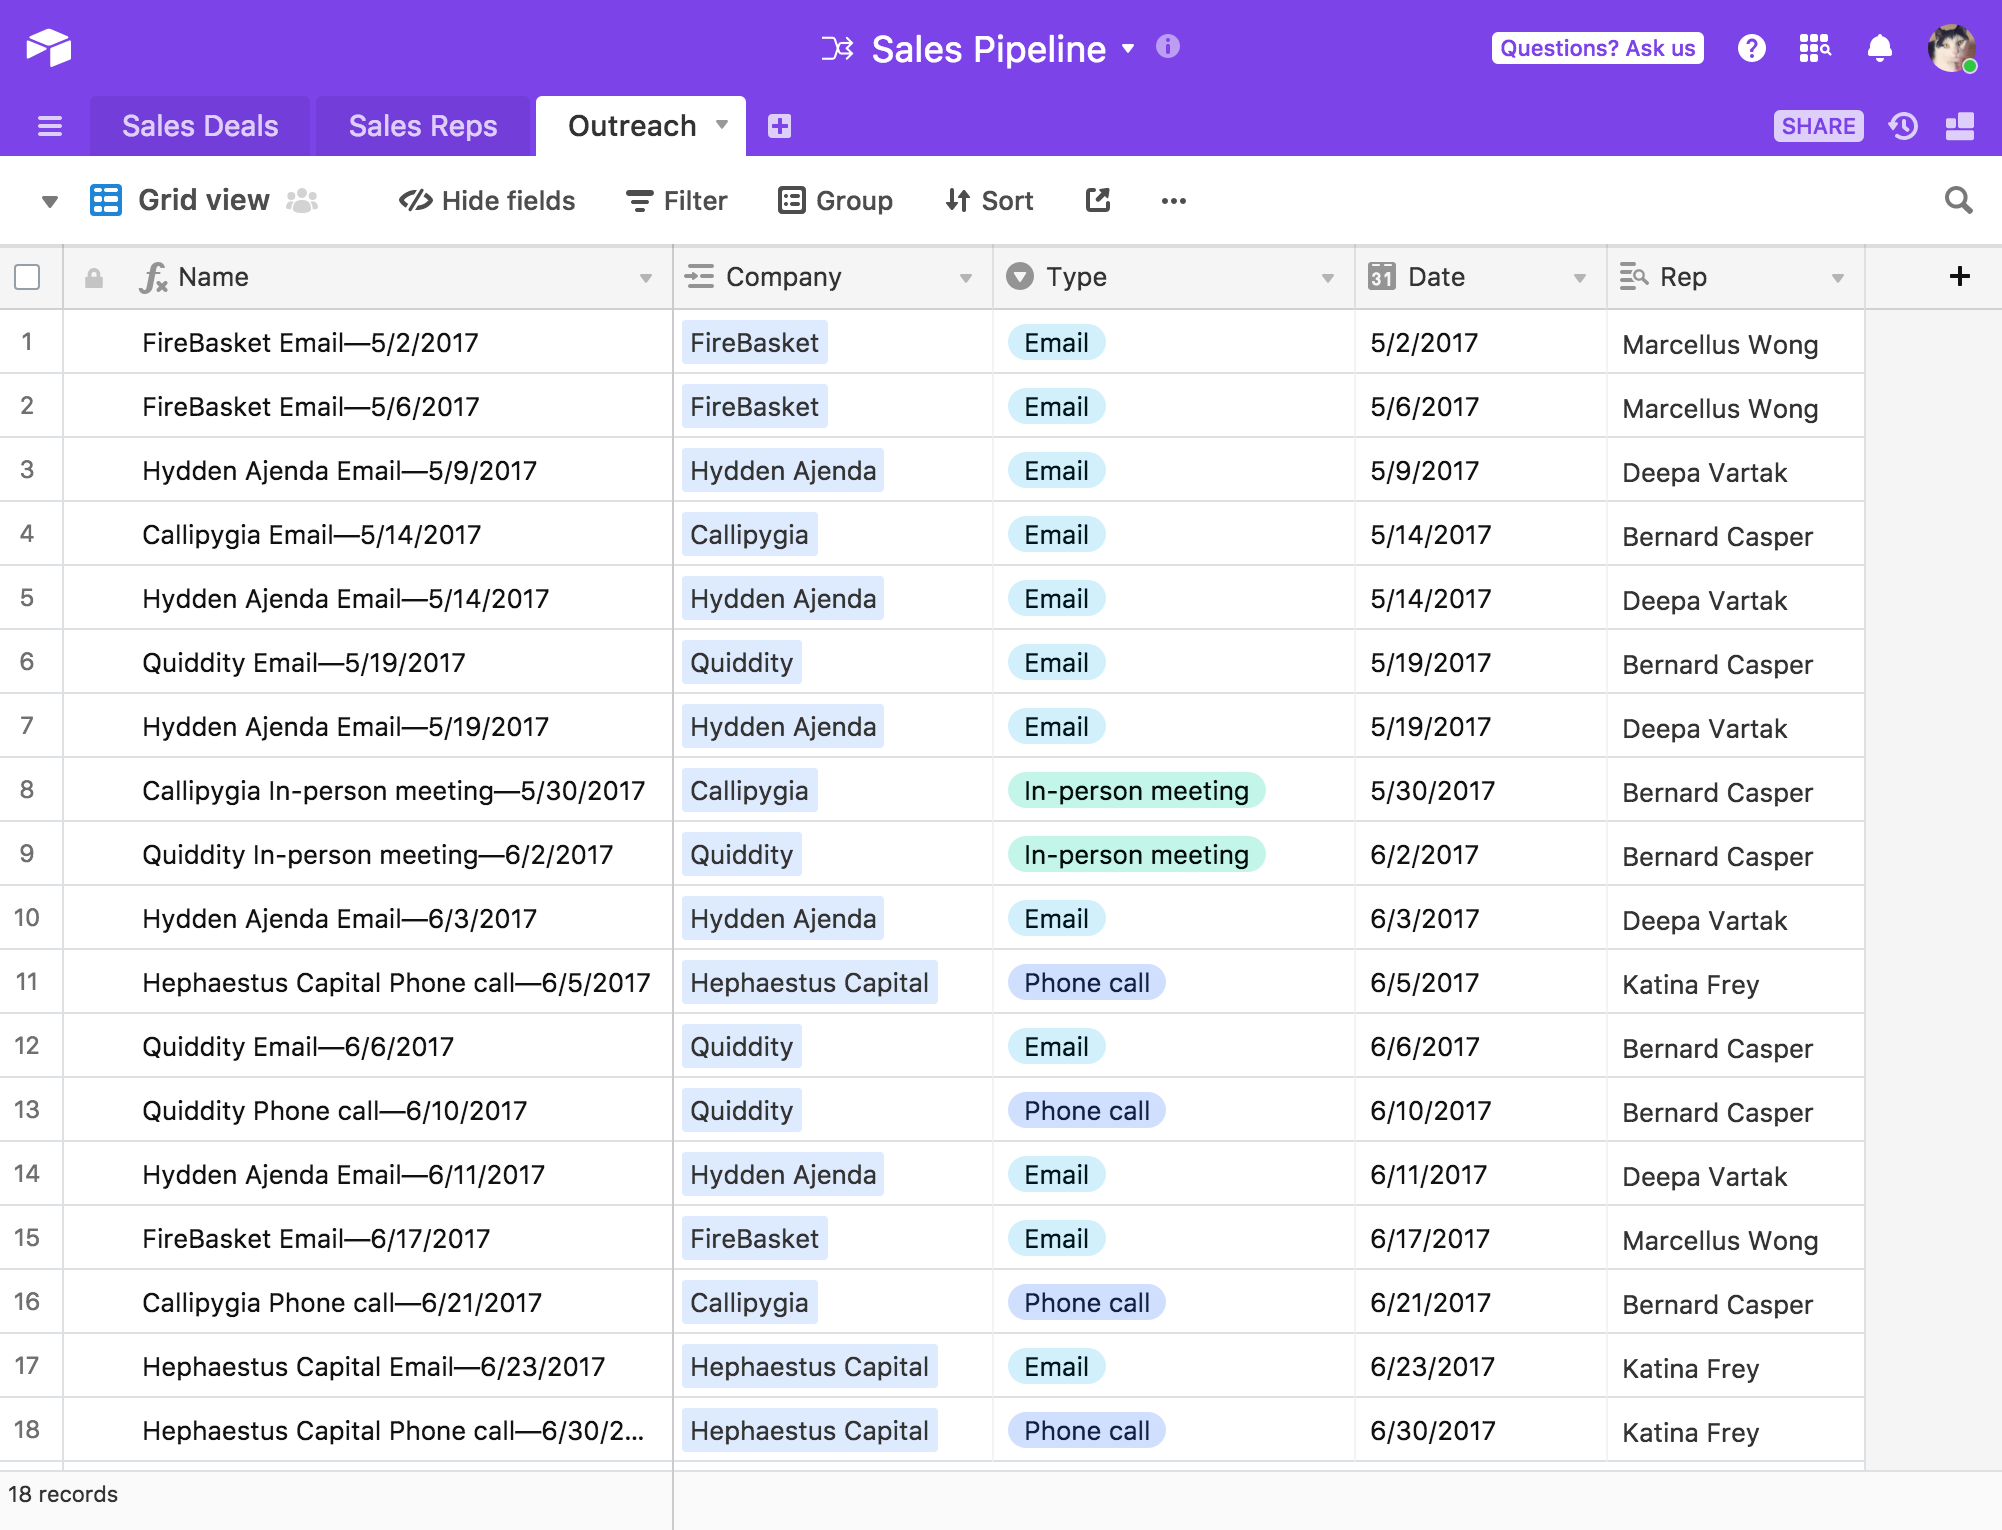Switch to the Sales Deals tab
Image resolution: width=2002 pixels, height=1530 pixels.
(200, 126)
